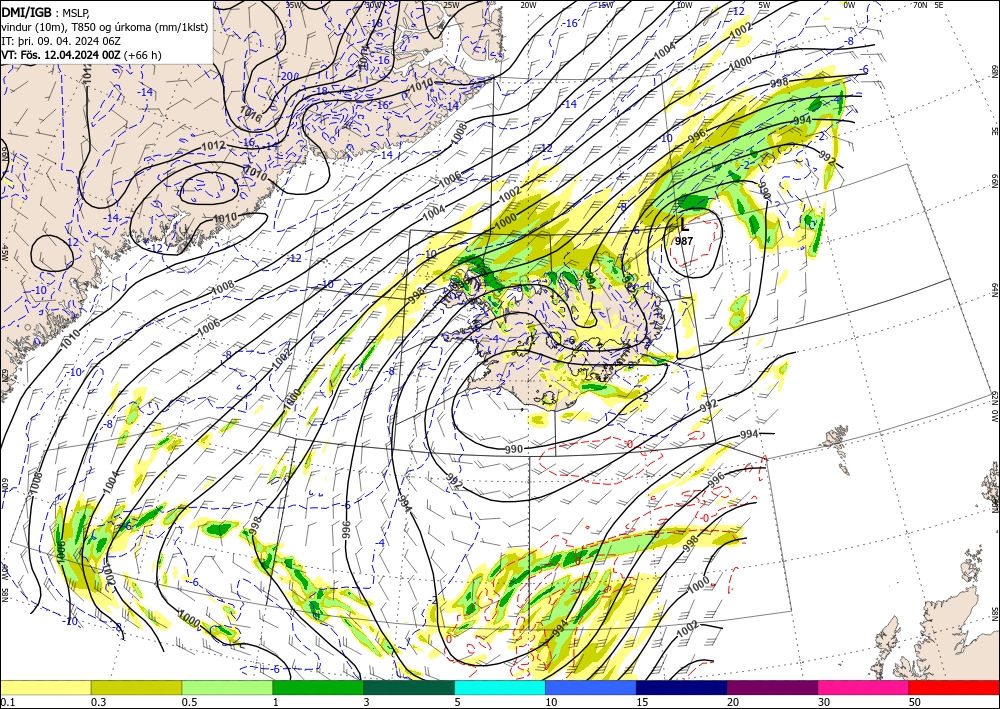
Task: Click the light green 0.5–1 legend swatch
Action: click(x=227, y=687)
